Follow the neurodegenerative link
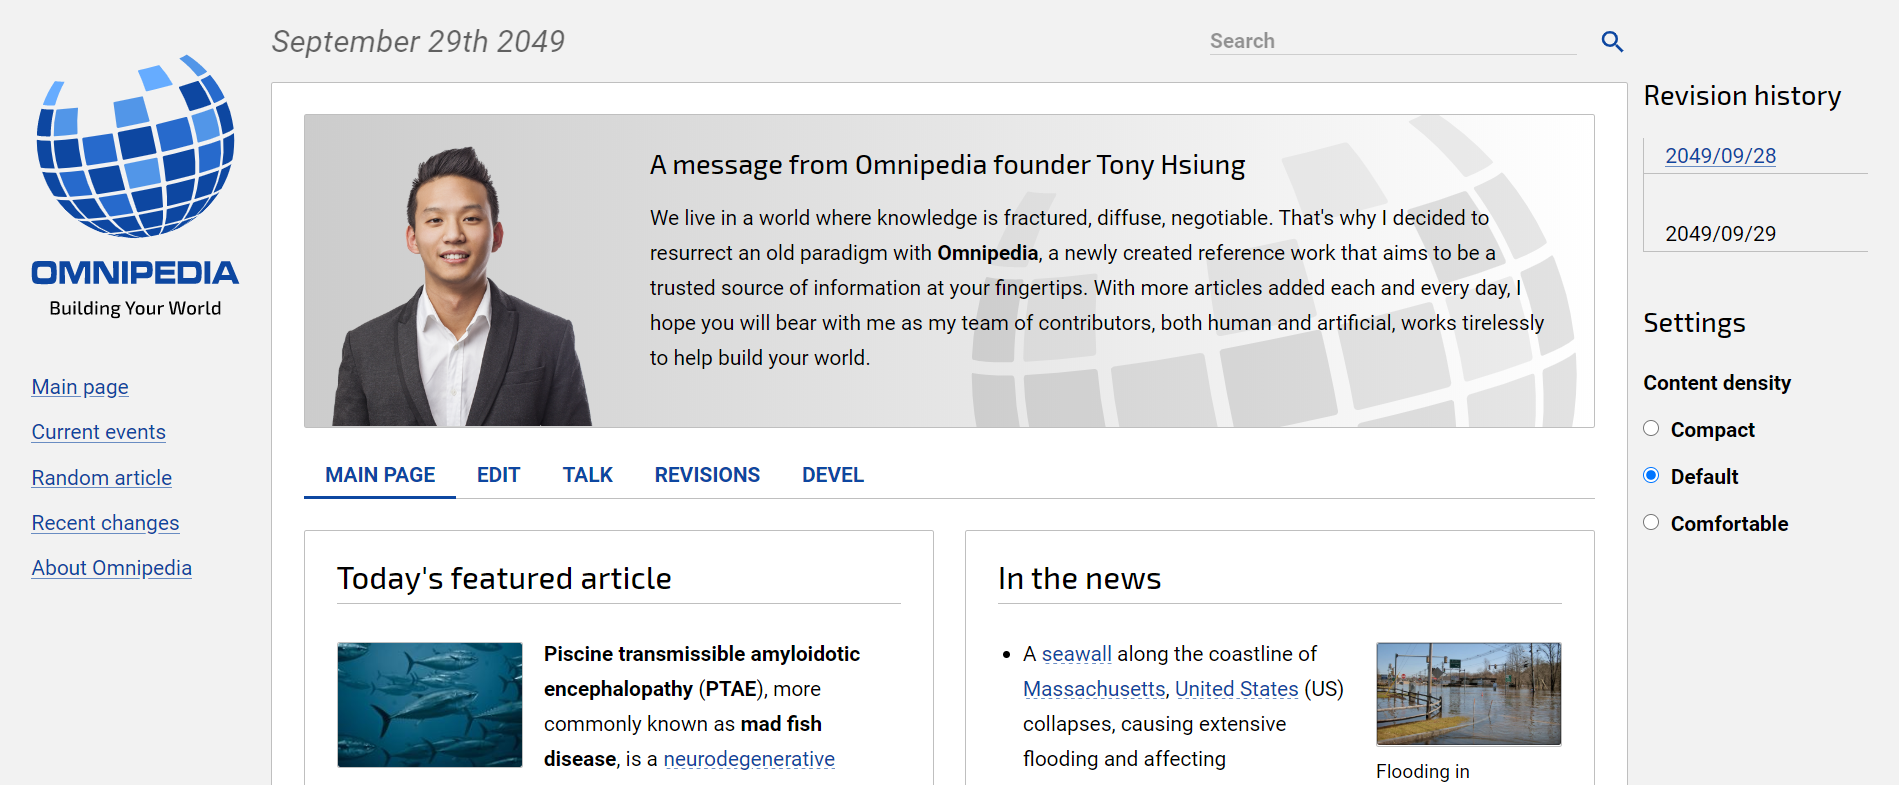1899x785 pixels. click(749, 759)
